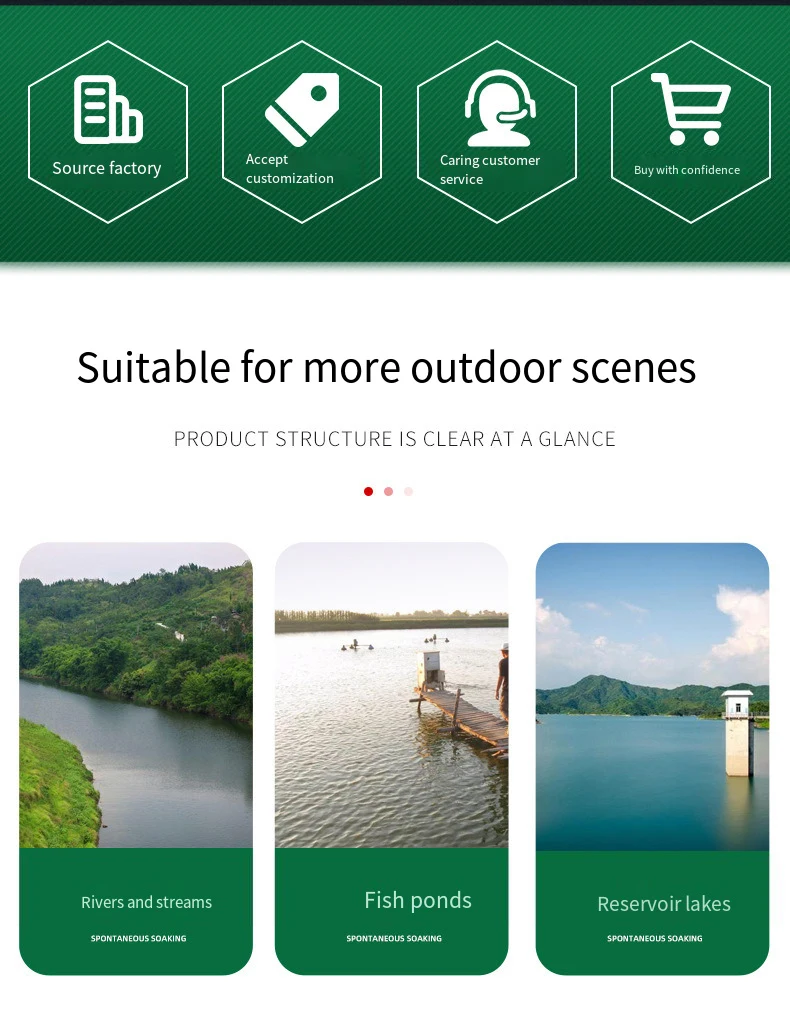Viewport: 790px width, 1021px height.
Task: Open the Reservoir lakes photo
Action: pyautogui.click(x=652, y=696)
